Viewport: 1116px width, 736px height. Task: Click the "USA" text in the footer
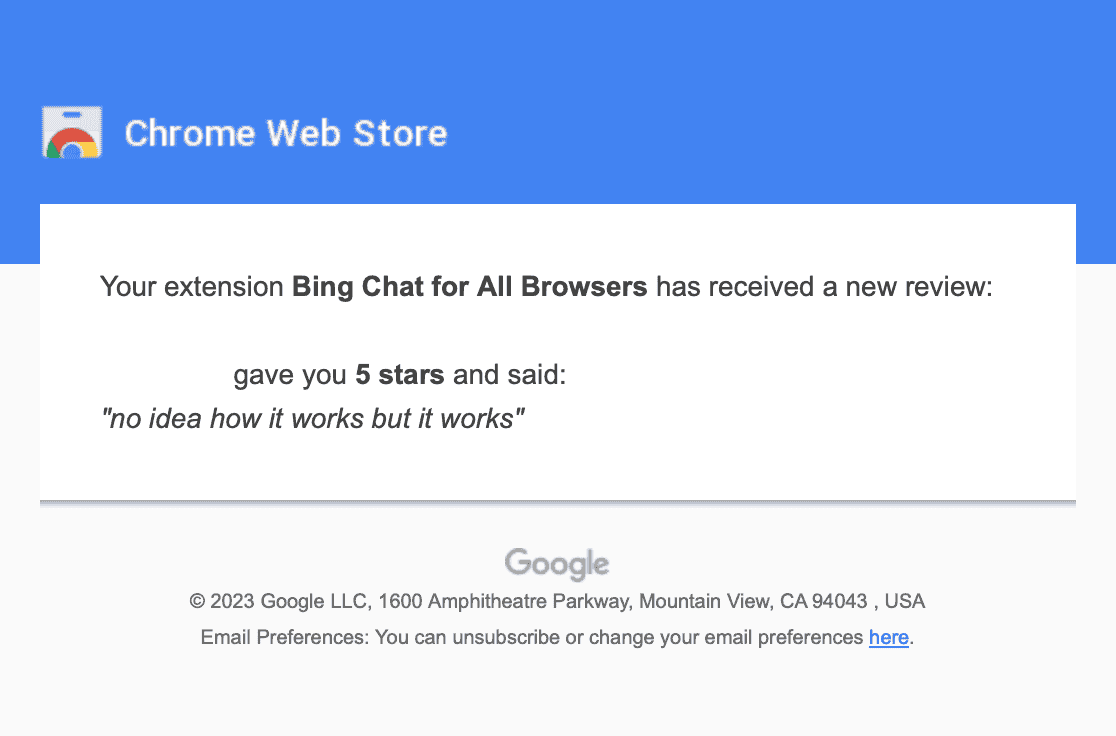point(905,602)
